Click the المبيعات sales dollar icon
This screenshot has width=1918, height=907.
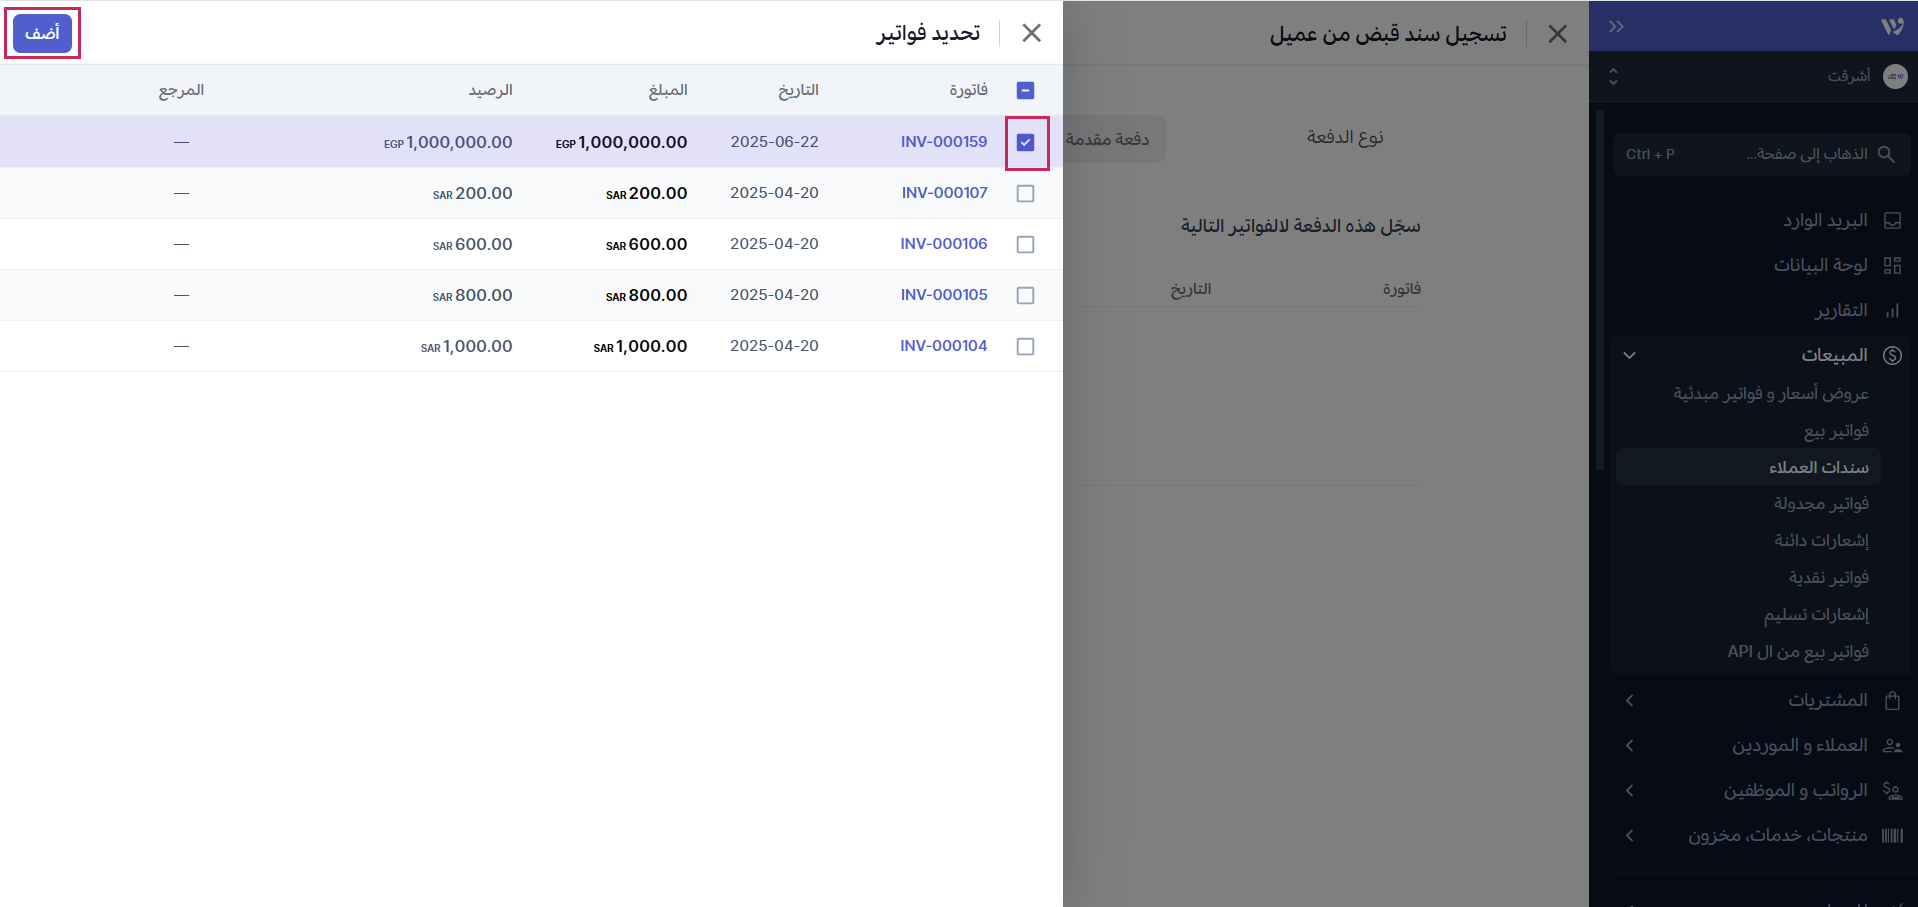pyautogui.click(x=1892, y=355)
